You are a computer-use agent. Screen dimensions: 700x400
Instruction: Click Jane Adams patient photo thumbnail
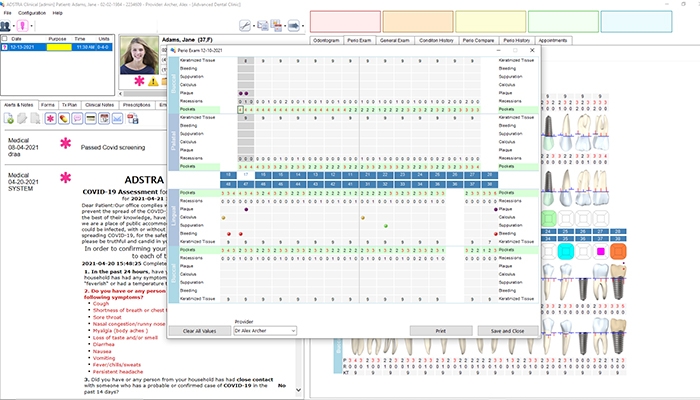point(139,55)
